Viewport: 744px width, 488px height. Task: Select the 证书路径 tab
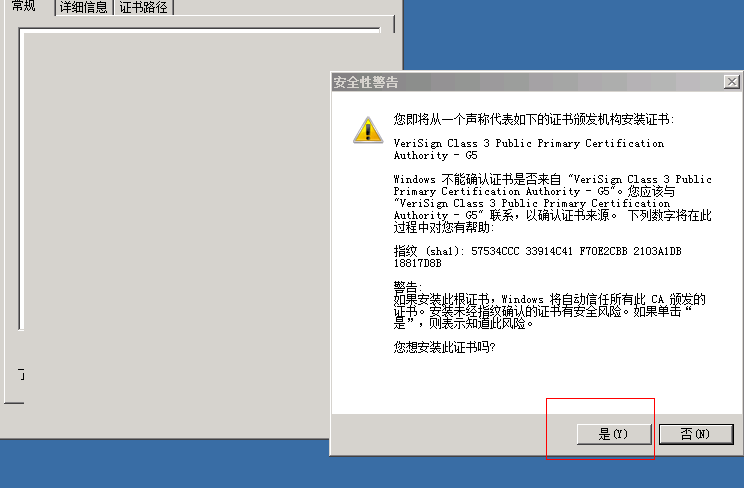click(143, 7)
